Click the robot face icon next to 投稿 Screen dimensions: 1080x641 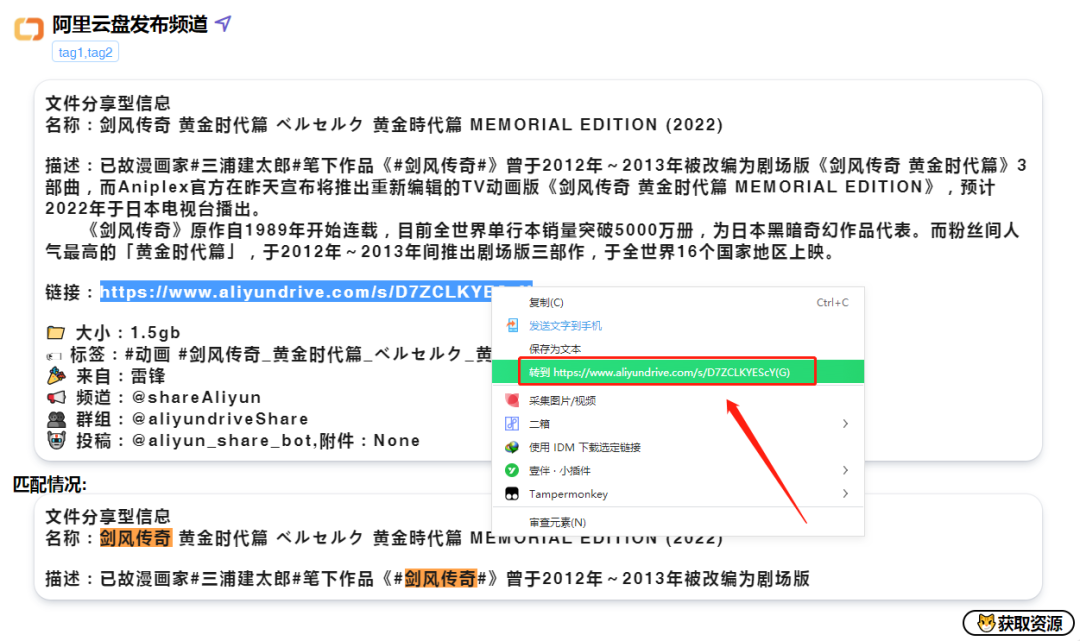tap(56, 440)
